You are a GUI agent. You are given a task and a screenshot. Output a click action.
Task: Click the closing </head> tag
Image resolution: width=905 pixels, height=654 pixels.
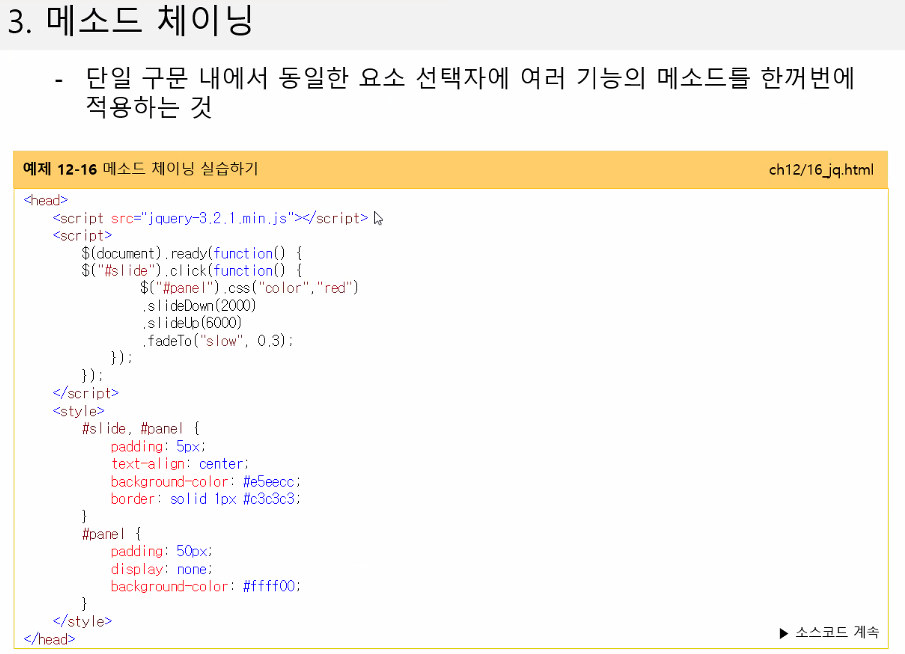point(49,640)
